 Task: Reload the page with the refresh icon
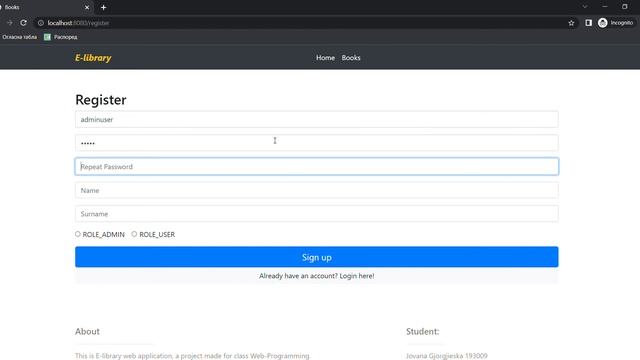23,23
